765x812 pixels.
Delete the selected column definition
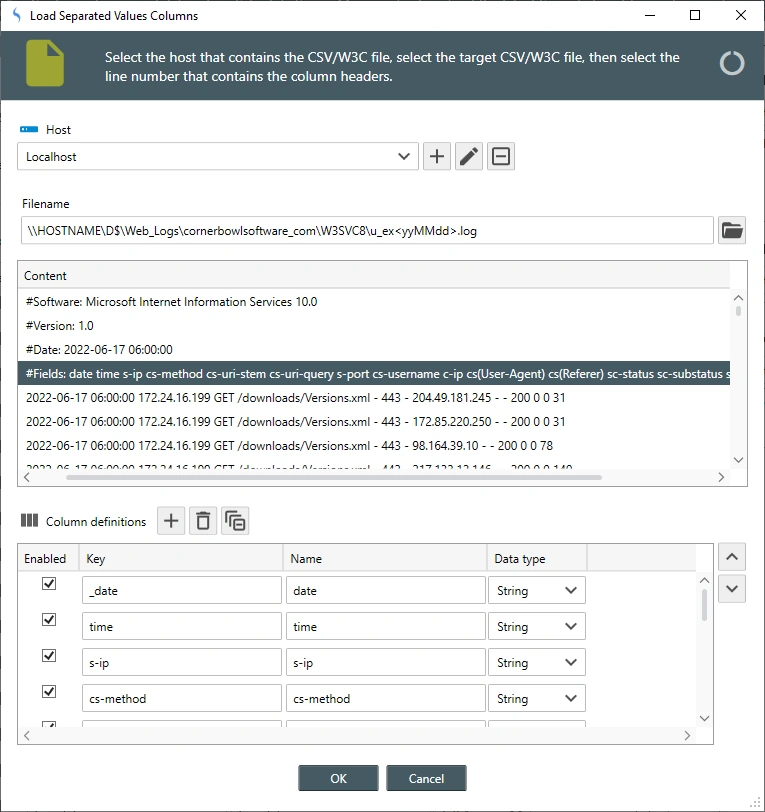coord(203,521)
